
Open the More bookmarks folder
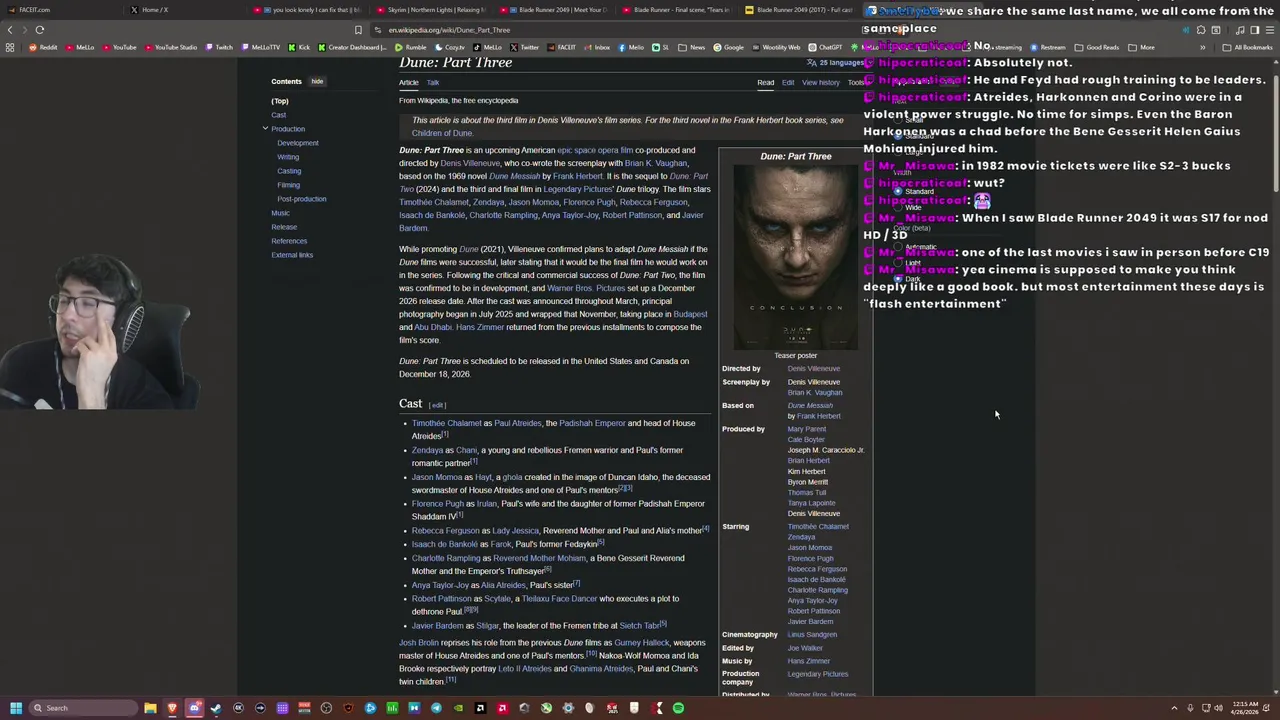coord(1141,47)
